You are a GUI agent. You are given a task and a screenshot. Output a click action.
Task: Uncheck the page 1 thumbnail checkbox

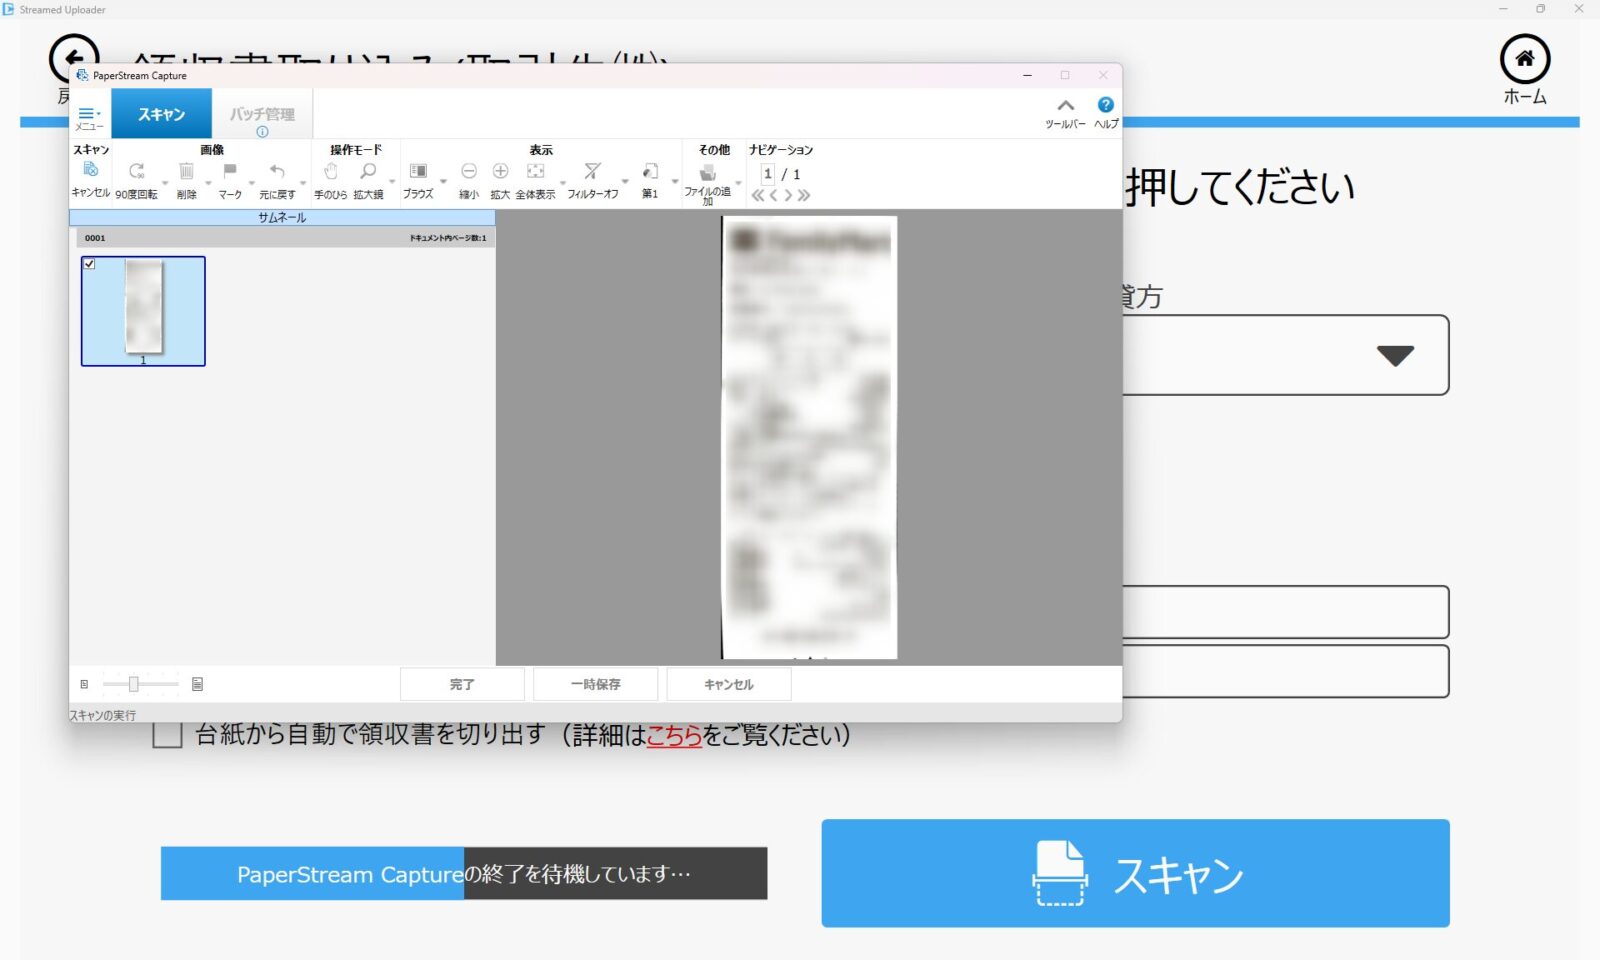coord(90,264)
